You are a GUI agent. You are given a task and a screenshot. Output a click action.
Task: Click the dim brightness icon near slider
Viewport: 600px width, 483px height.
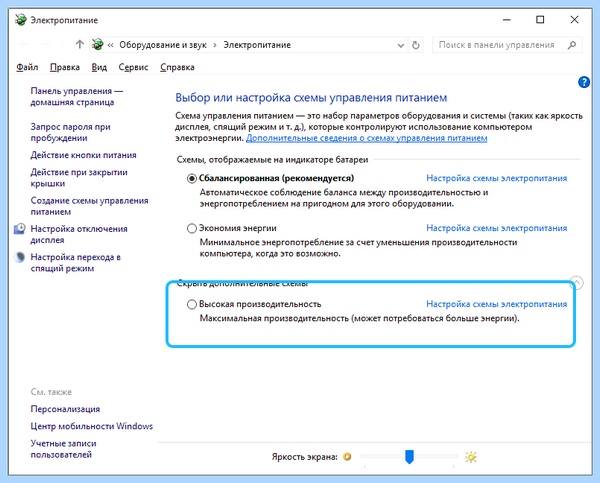pos(347,457)
